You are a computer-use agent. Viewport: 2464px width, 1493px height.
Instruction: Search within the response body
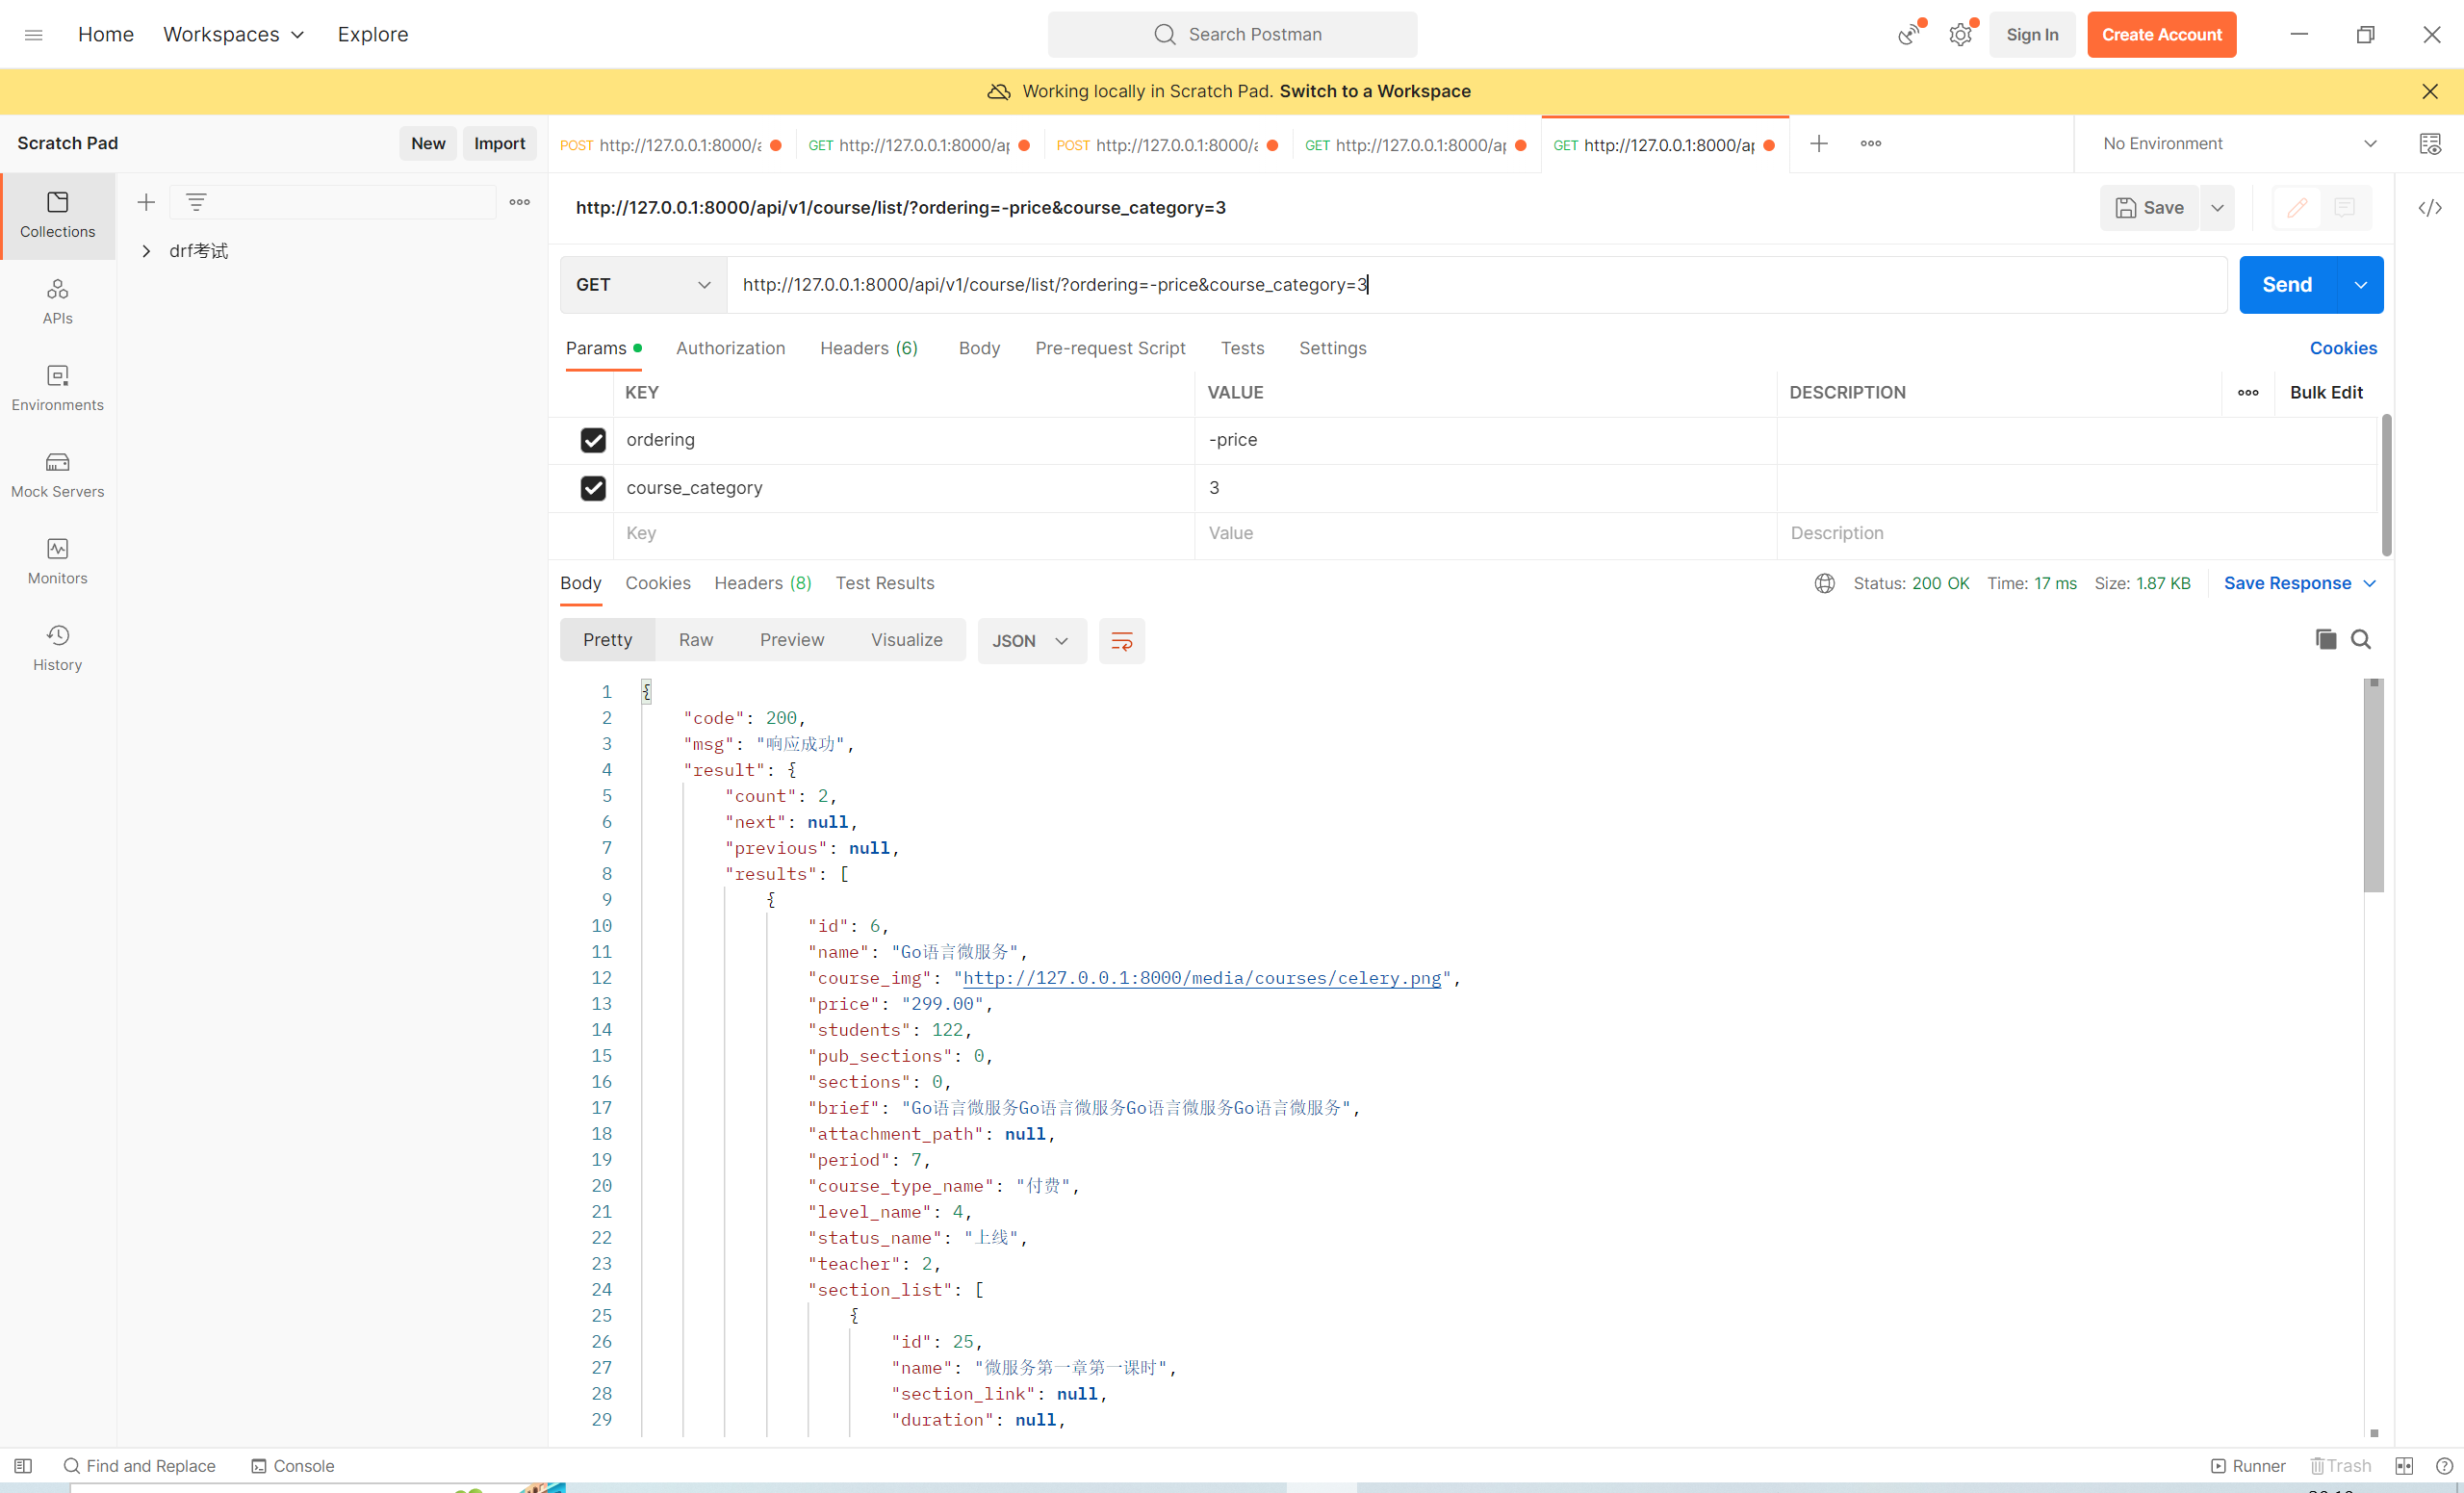point(2360,640)
